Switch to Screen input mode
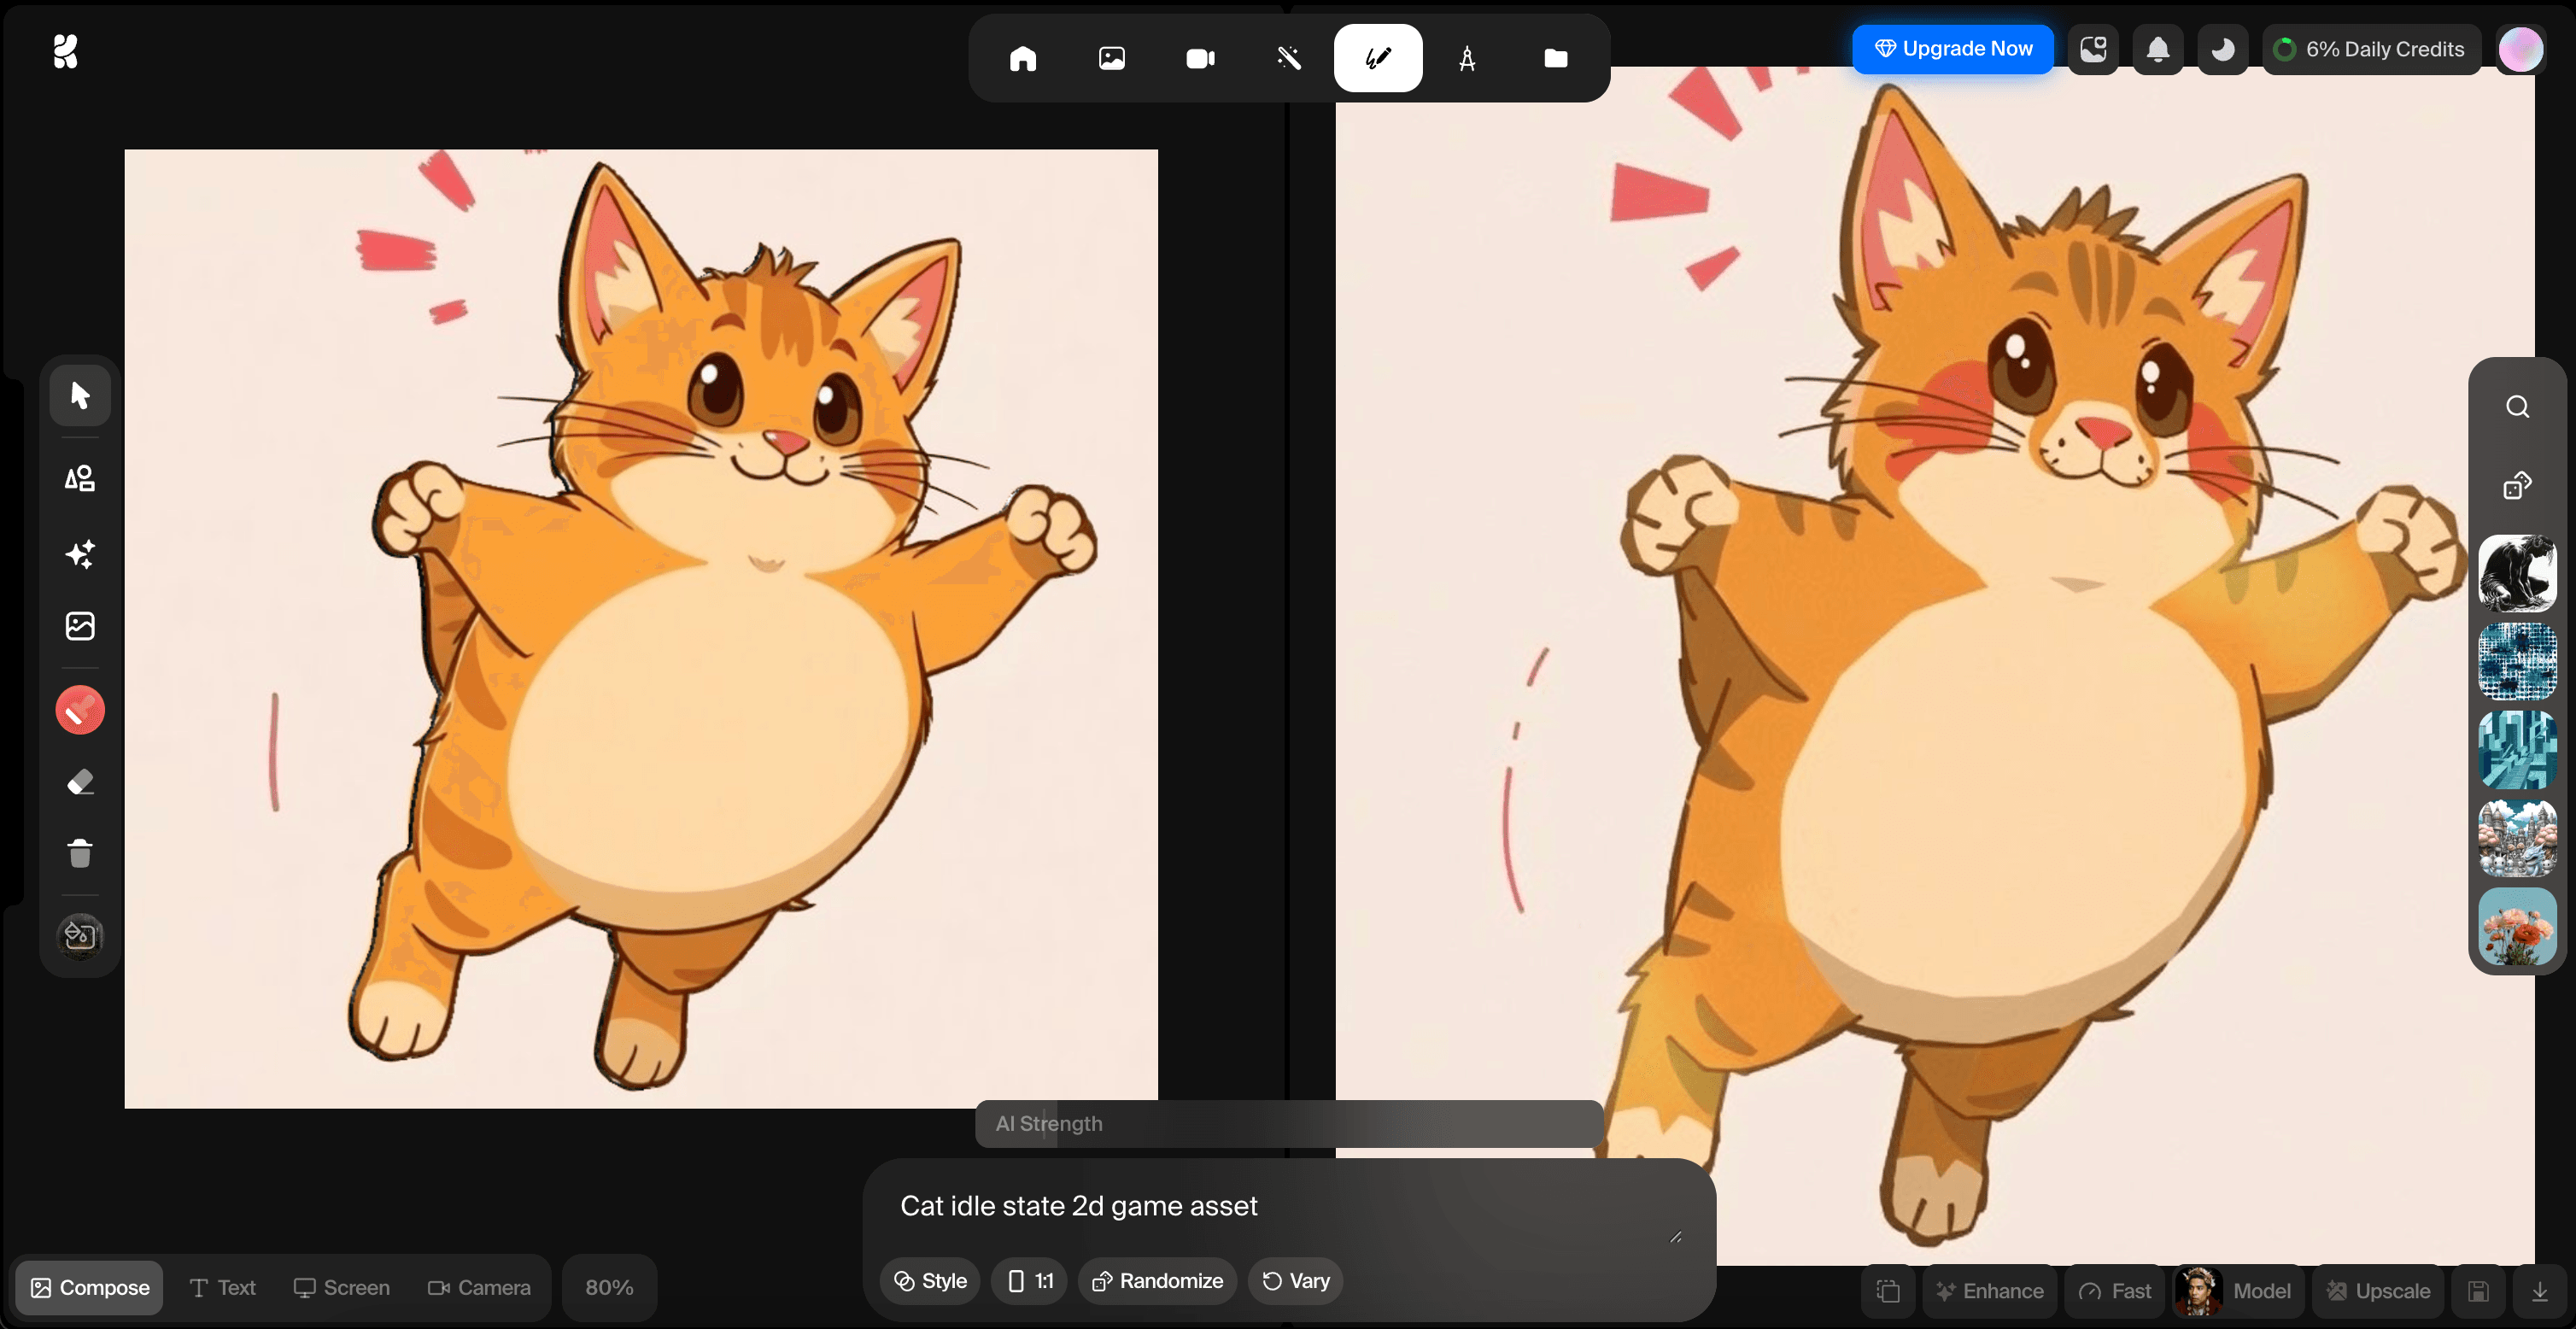Viewport: 2576px width, 1329px height. tap(341, 1287)
